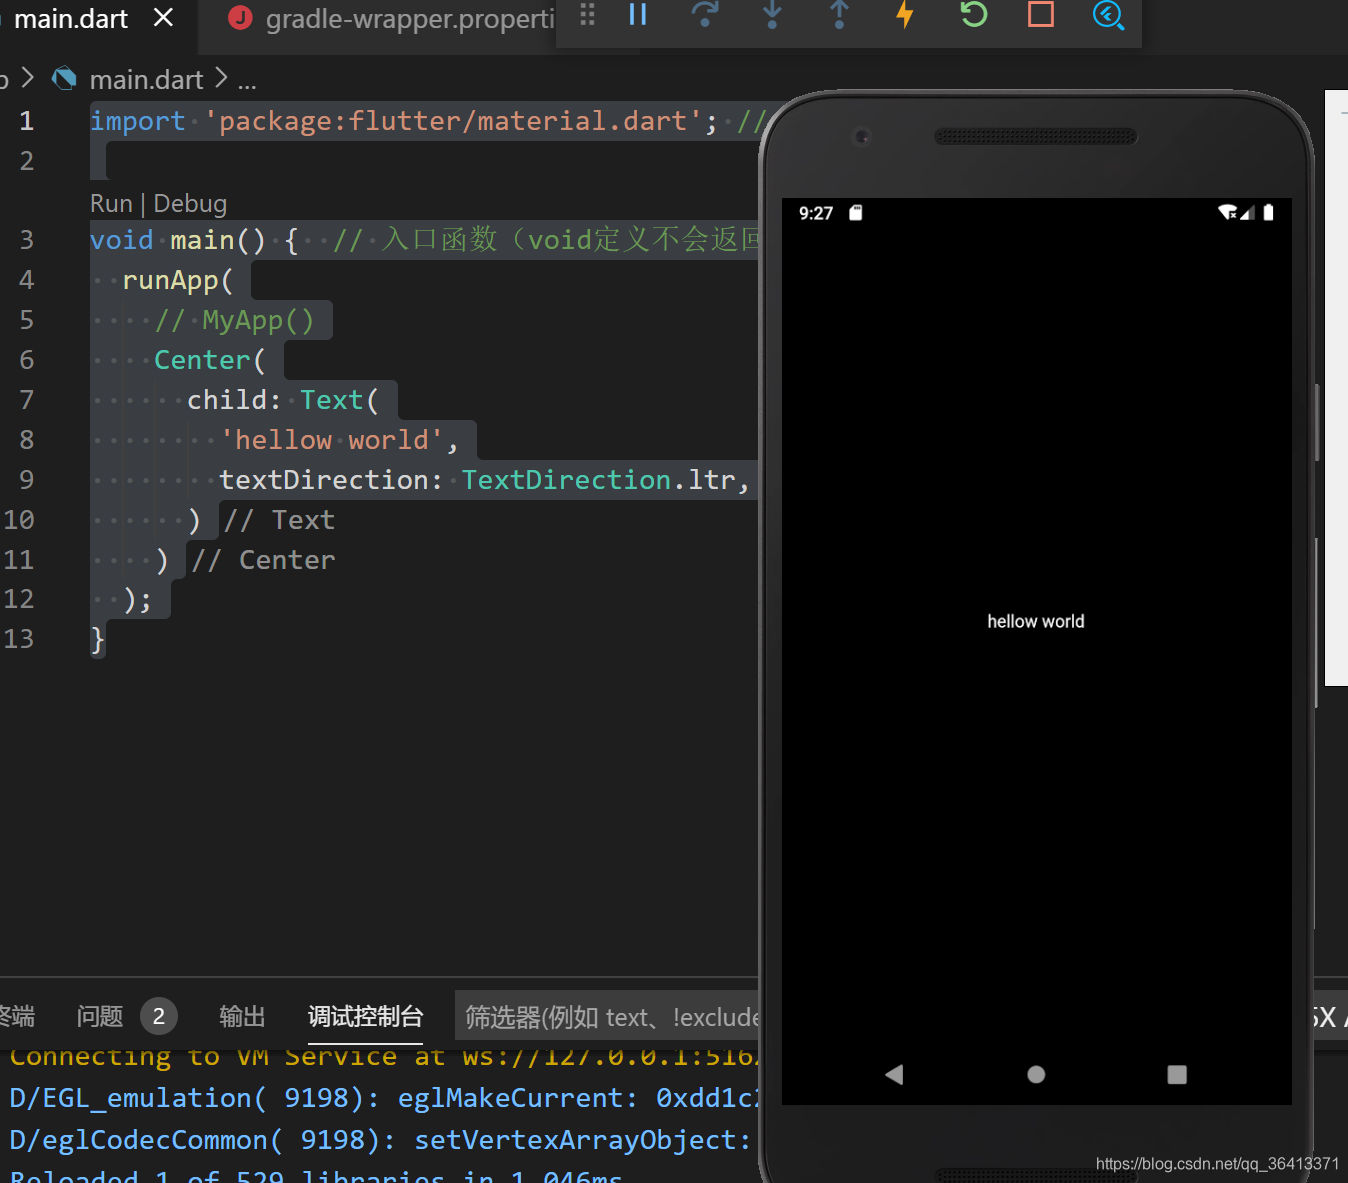Switch to the main.dart tab

[71, 19]
